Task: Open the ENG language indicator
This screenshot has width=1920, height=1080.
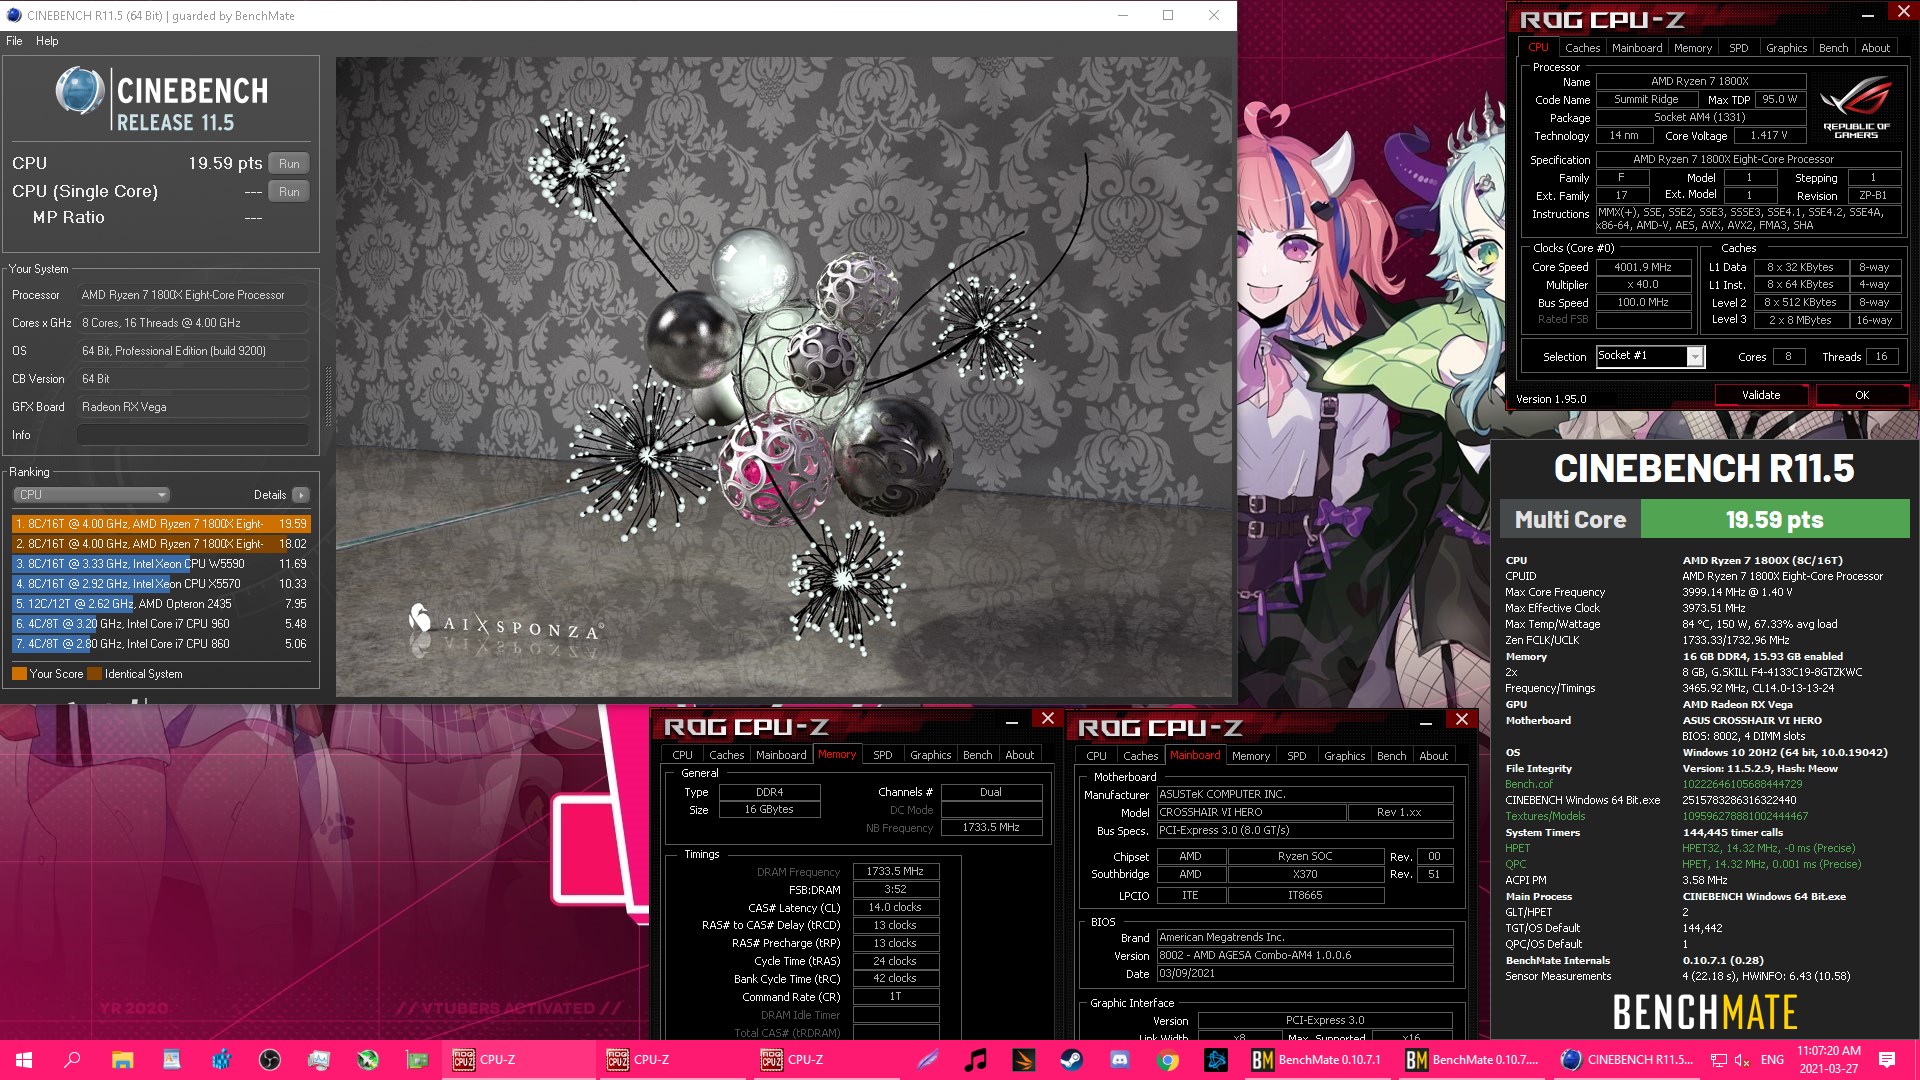Action: pos(1772,1060)
